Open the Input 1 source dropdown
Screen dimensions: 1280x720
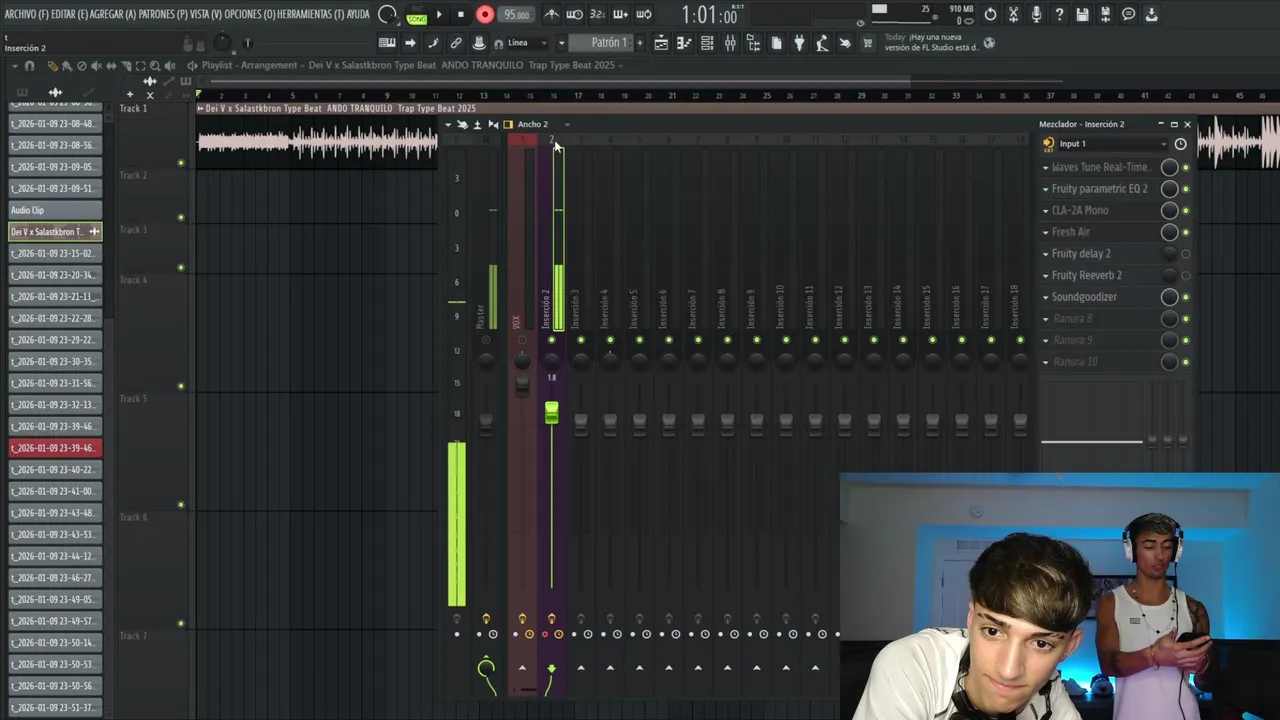coord(1113,144)
